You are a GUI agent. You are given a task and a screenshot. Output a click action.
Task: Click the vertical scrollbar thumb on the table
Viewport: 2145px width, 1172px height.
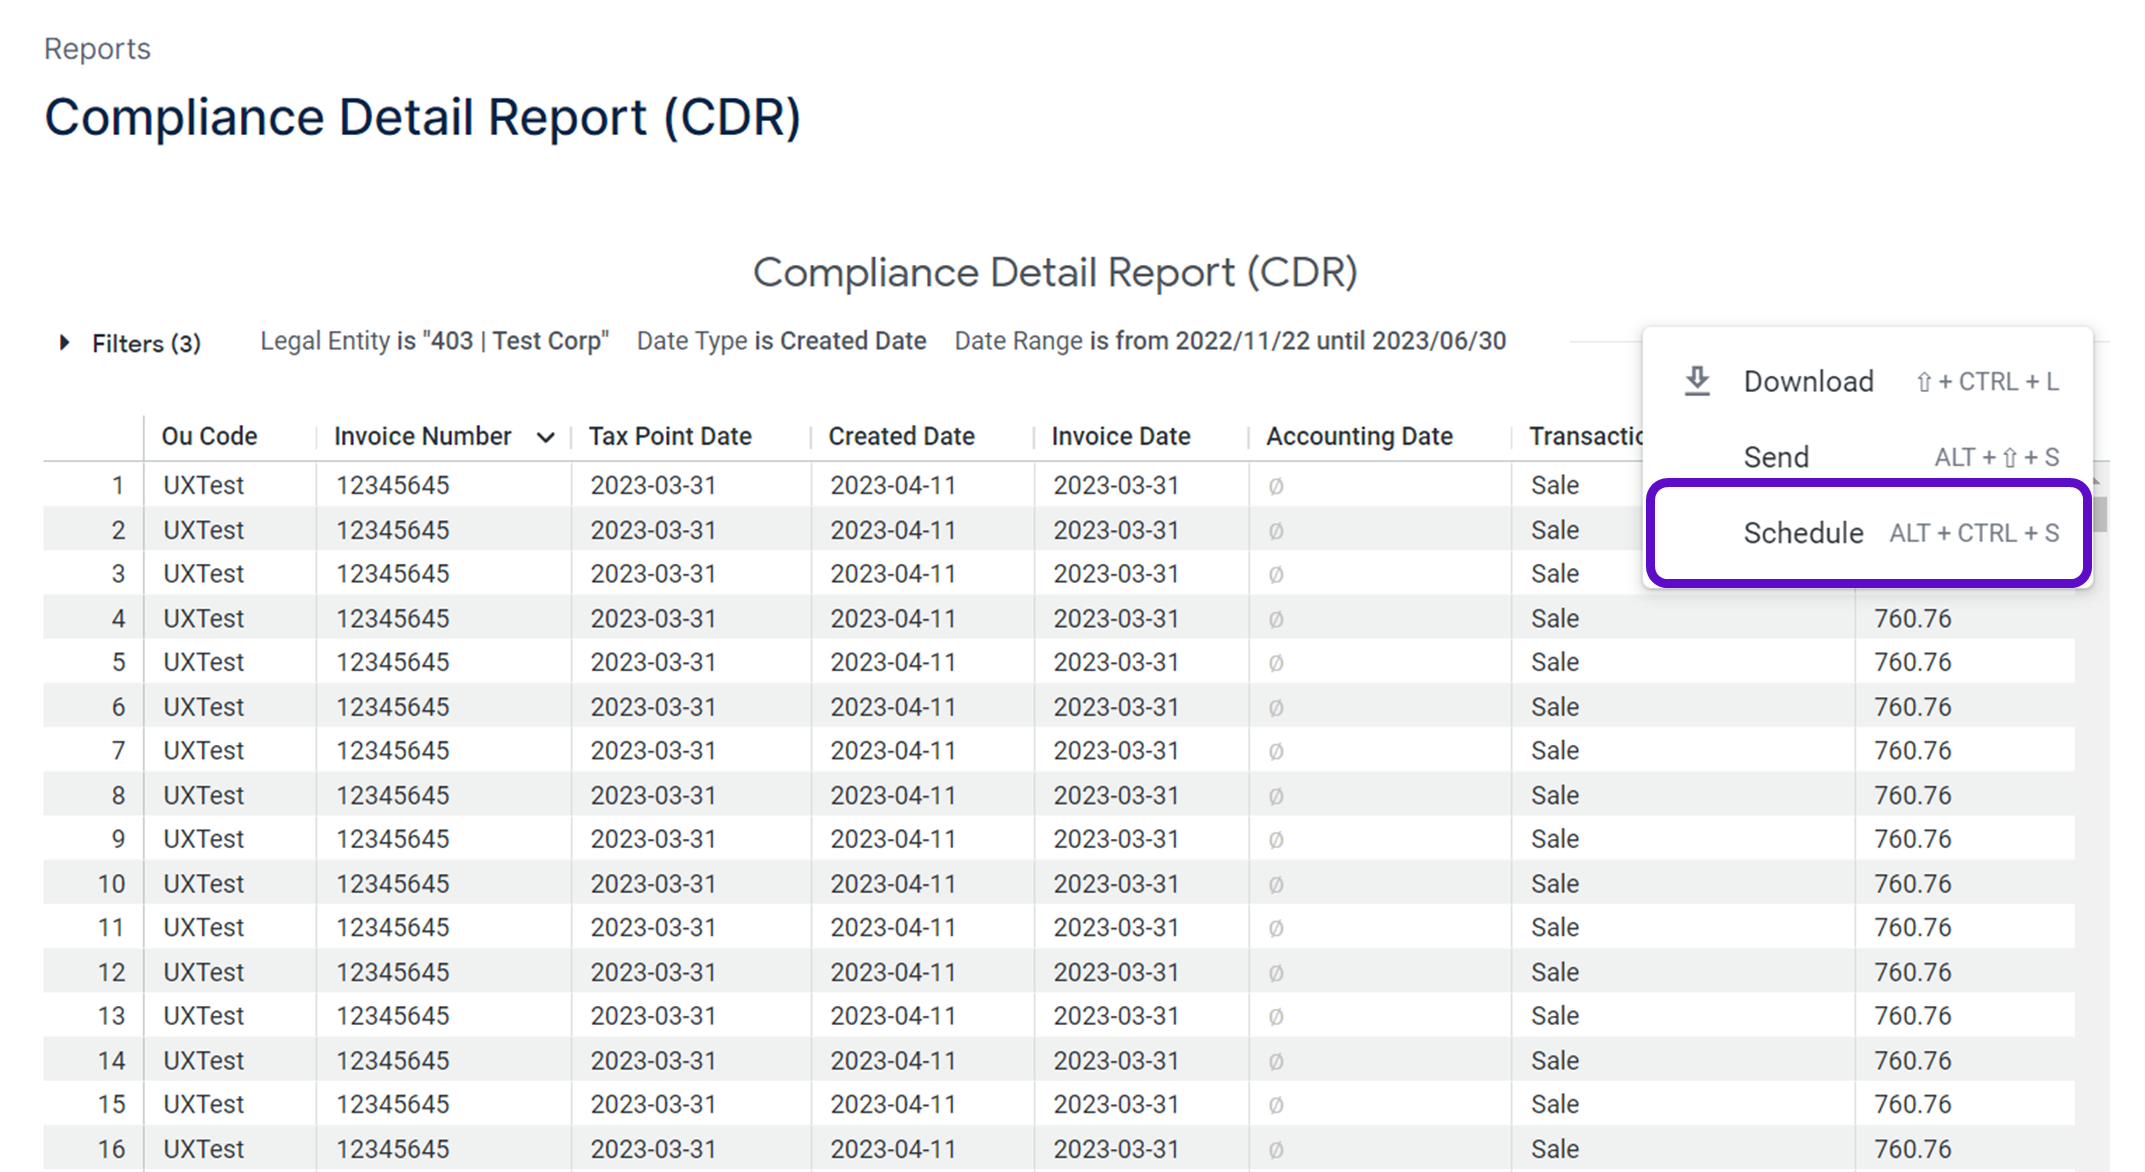pyautogui.click(x=2100, y=515)
